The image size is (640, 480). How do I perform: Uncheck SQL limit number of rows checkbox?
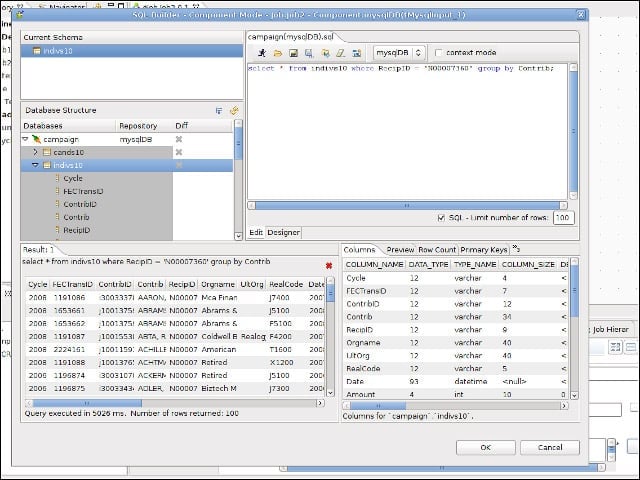(441, 218)
